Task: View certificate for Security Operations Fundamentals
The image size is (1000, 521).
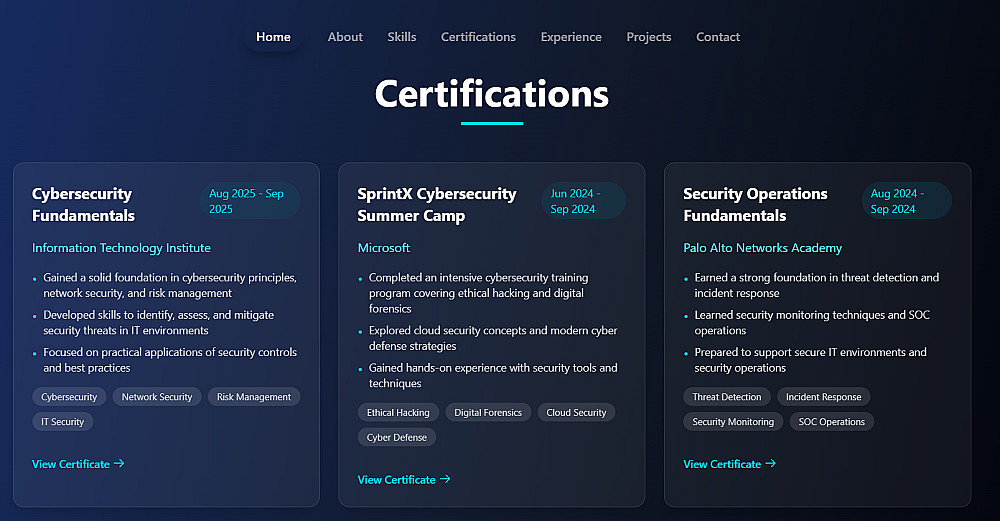Action: pyautogui.click(x=722, y=464)
